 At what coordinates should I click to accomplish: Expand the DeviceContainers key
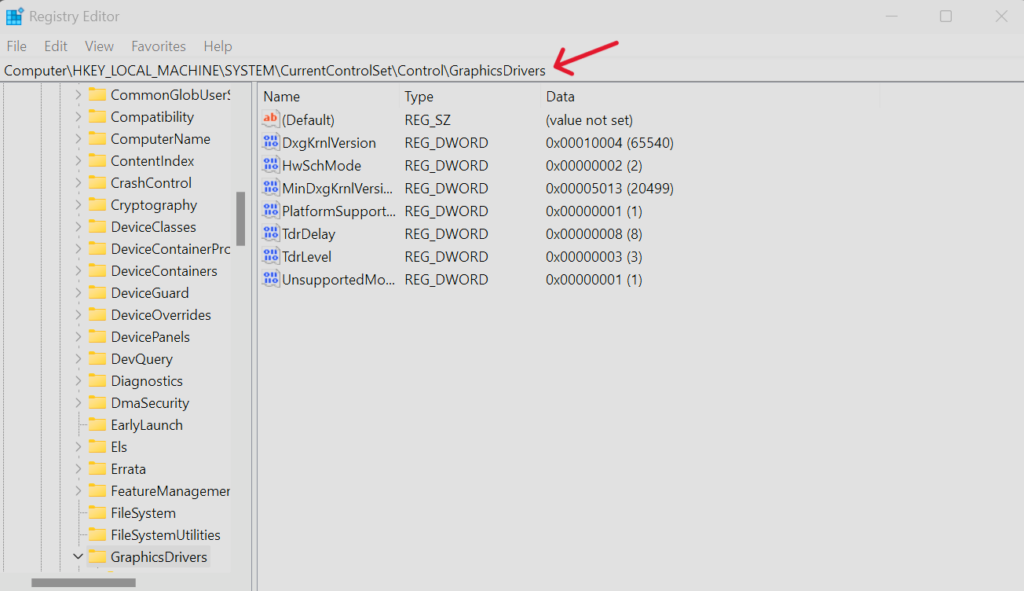(78, 271)
